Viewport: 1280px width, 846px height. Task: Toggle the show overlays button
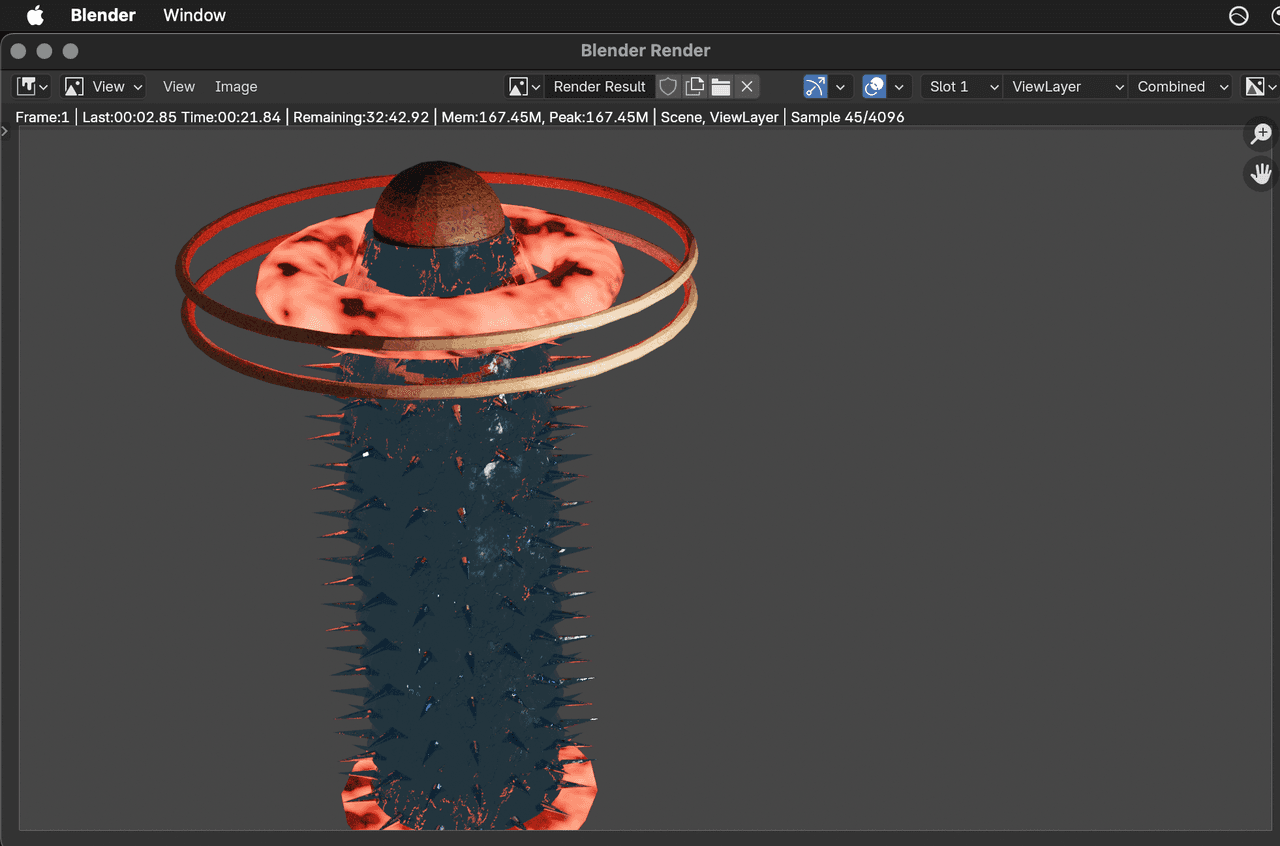click(875, 87)
